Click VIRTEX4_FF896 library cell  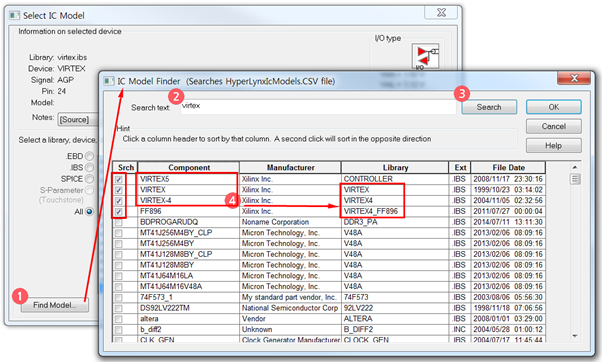[x=395, y=211]
